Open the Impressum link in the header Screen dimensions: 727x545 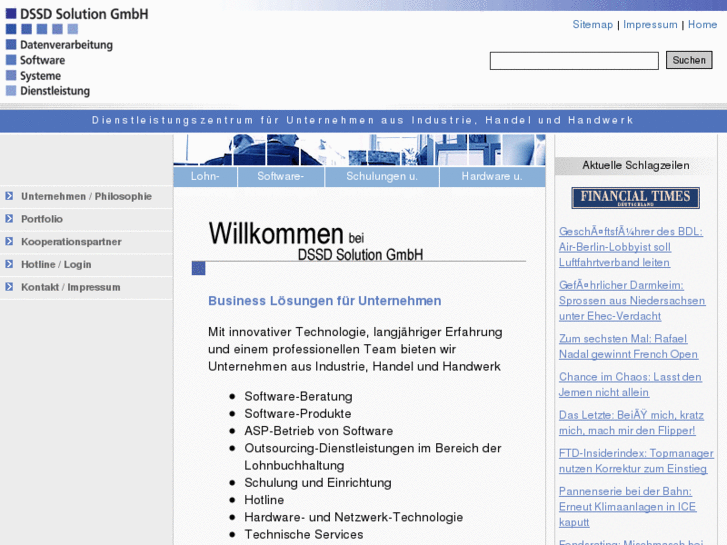[x=650, y=25]
